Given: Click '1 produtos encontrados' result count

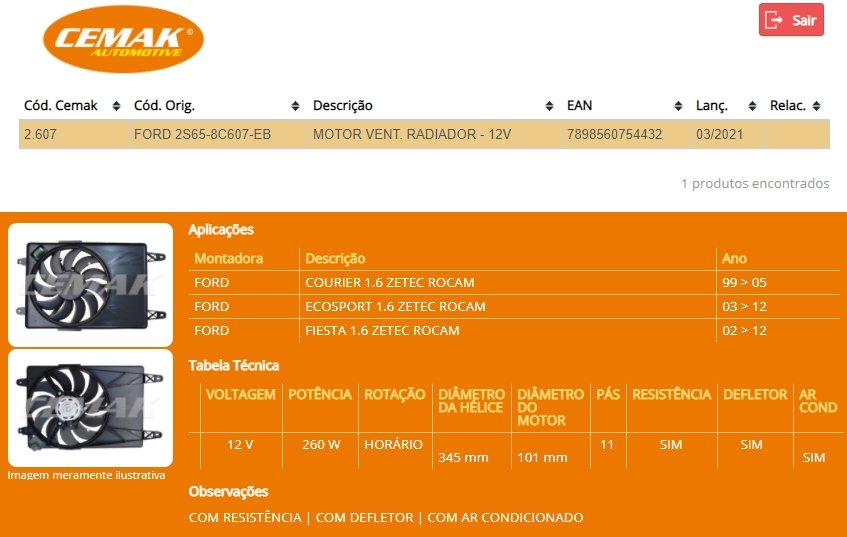Looking at the screenshot, I should click(x=755, y=183).
